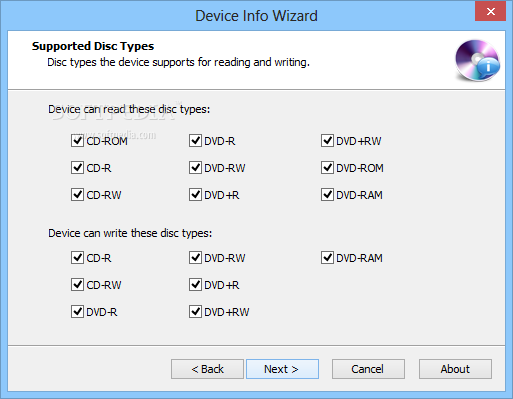Proceed with the Next button

tap(282, 369)
